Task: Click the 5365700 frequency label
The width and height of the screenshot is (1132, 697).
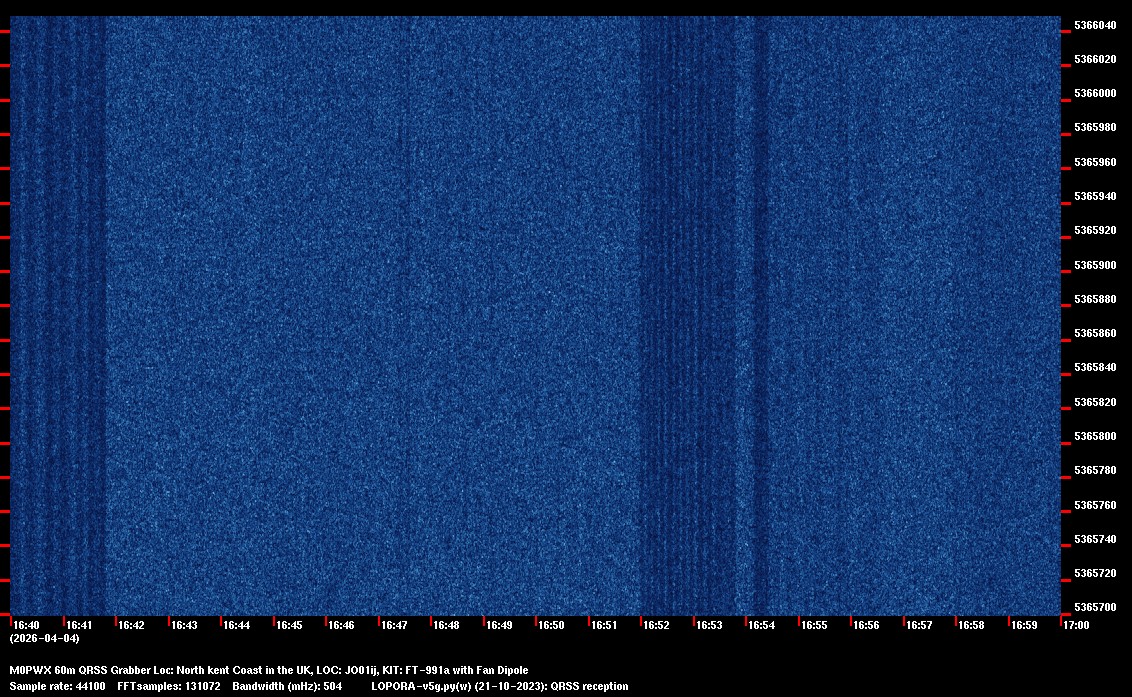Action: point(1095,607)
